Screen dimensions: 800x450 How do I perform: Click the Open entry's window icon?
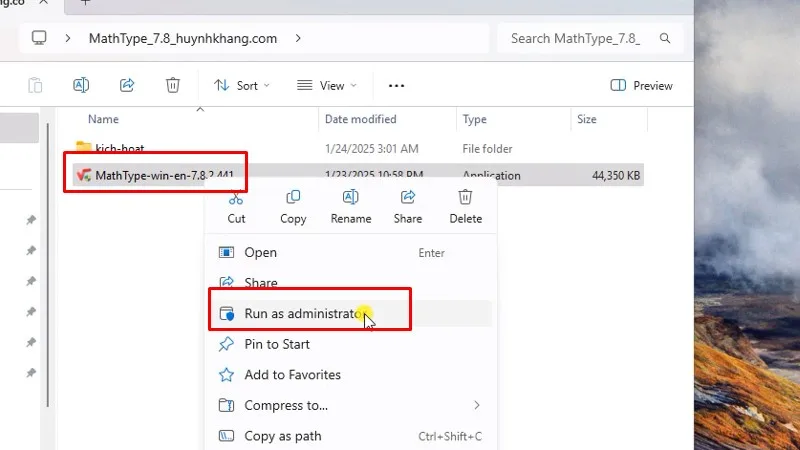(226, 252)
